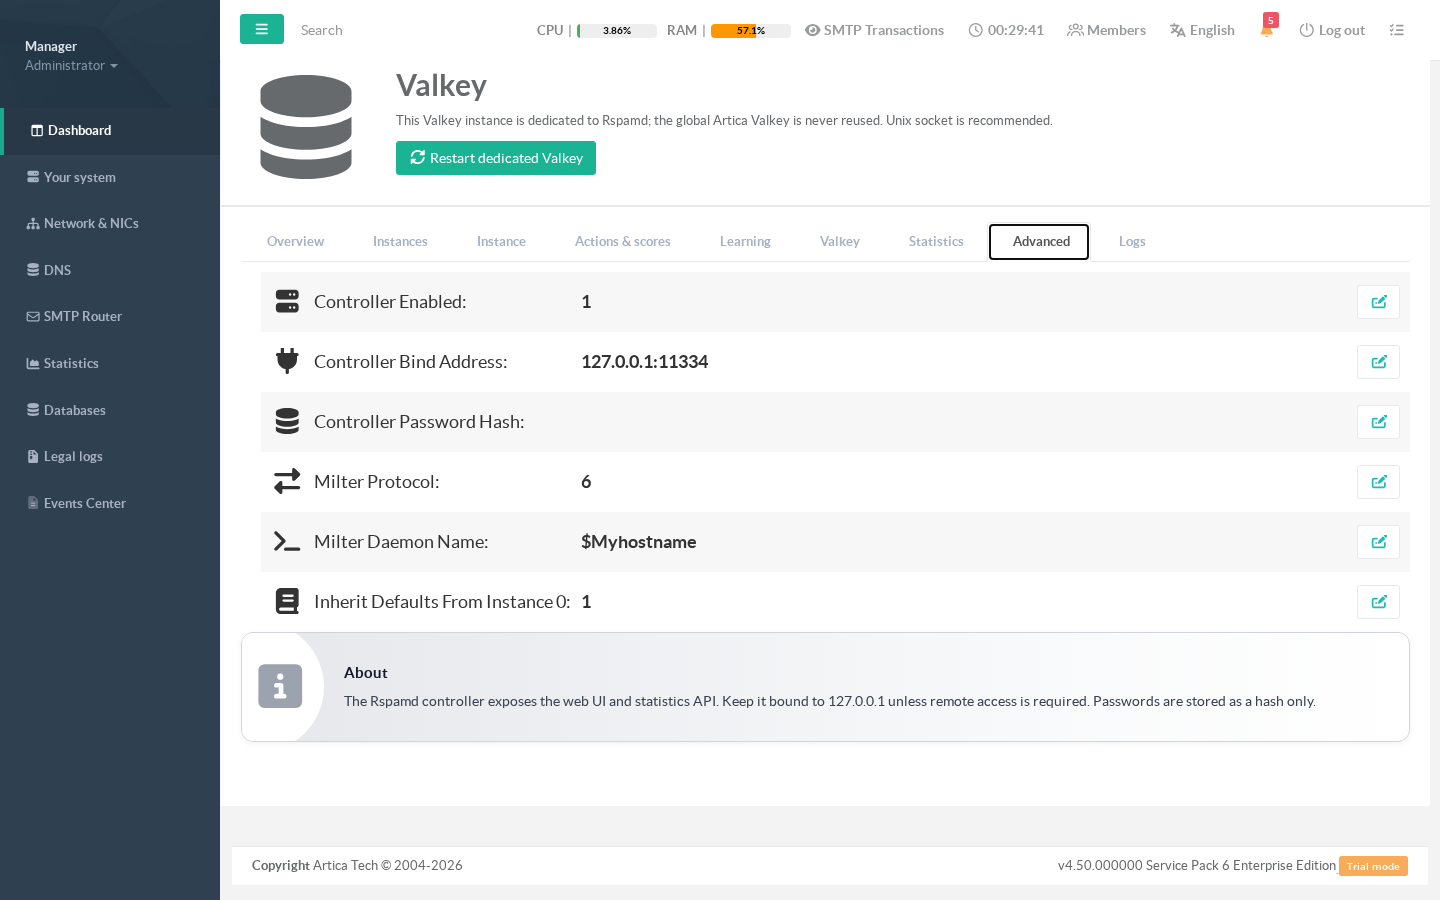Open SMTP Transactions link

[874, 30]
